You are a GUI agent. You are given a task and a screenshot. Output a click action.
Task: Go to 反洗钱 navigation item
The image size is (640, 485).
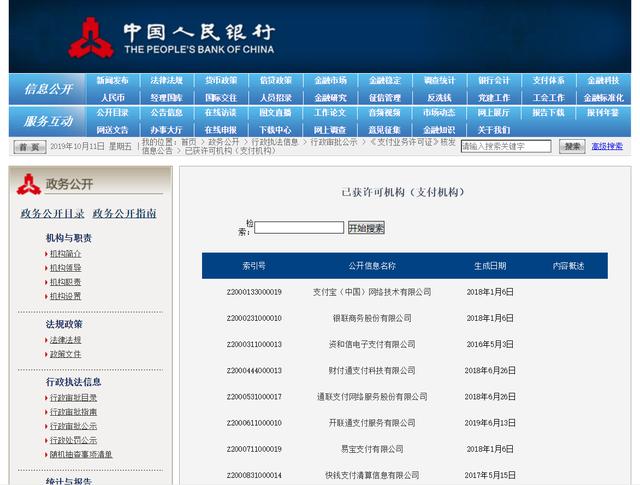pyautogui.click(x=440, y=98)
